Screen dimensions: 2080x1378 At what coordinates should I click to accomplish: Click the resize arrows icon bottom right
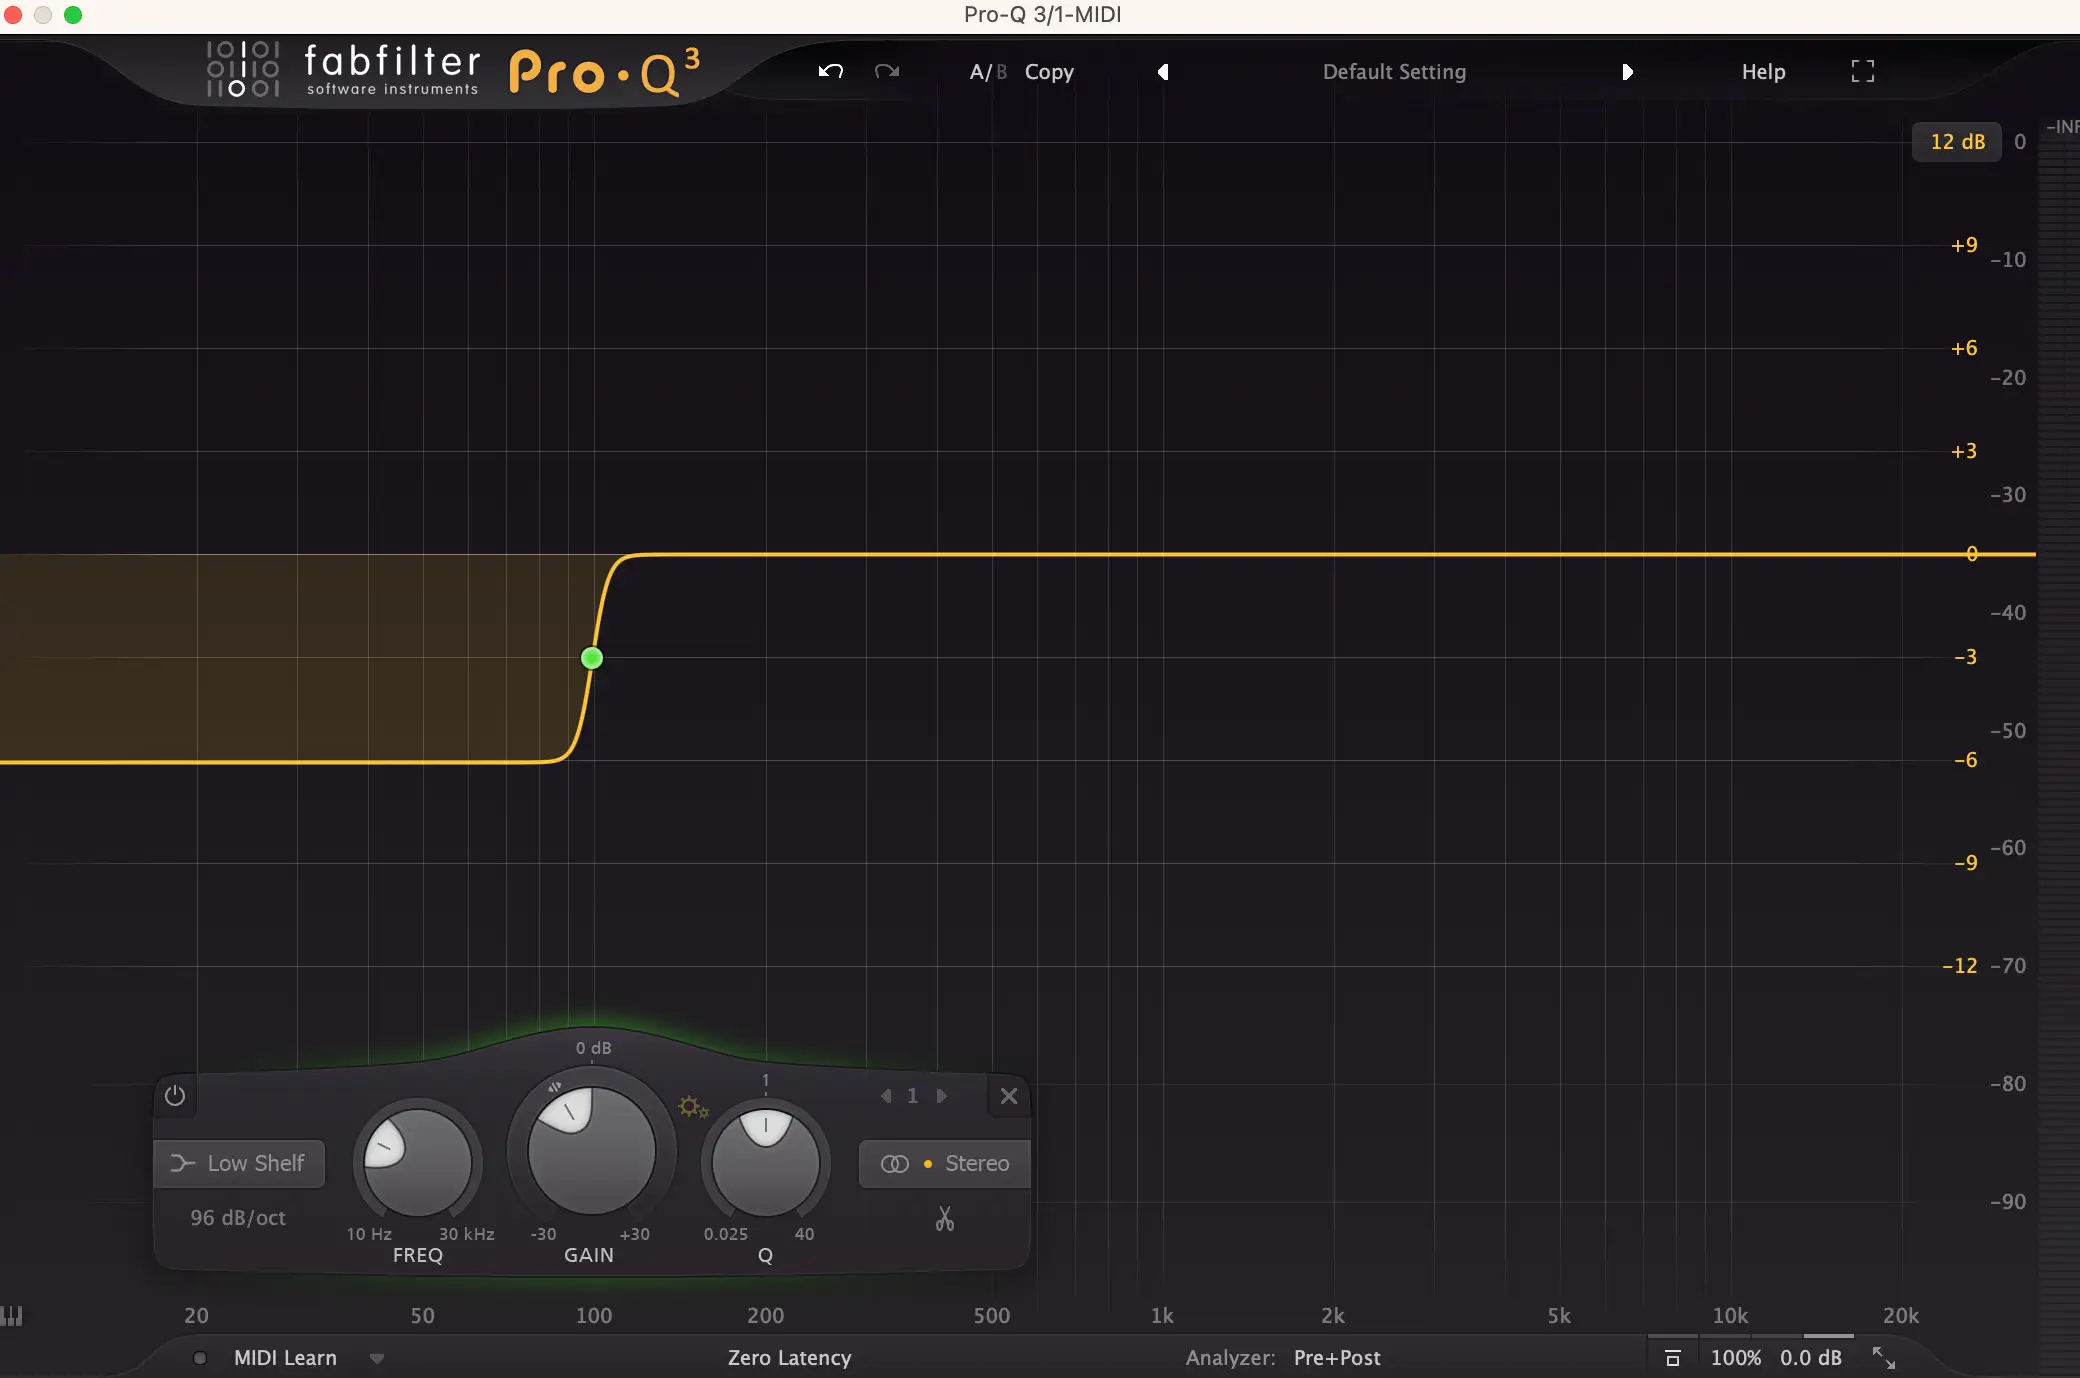pyautogui.click(x=1884, y=1357)
